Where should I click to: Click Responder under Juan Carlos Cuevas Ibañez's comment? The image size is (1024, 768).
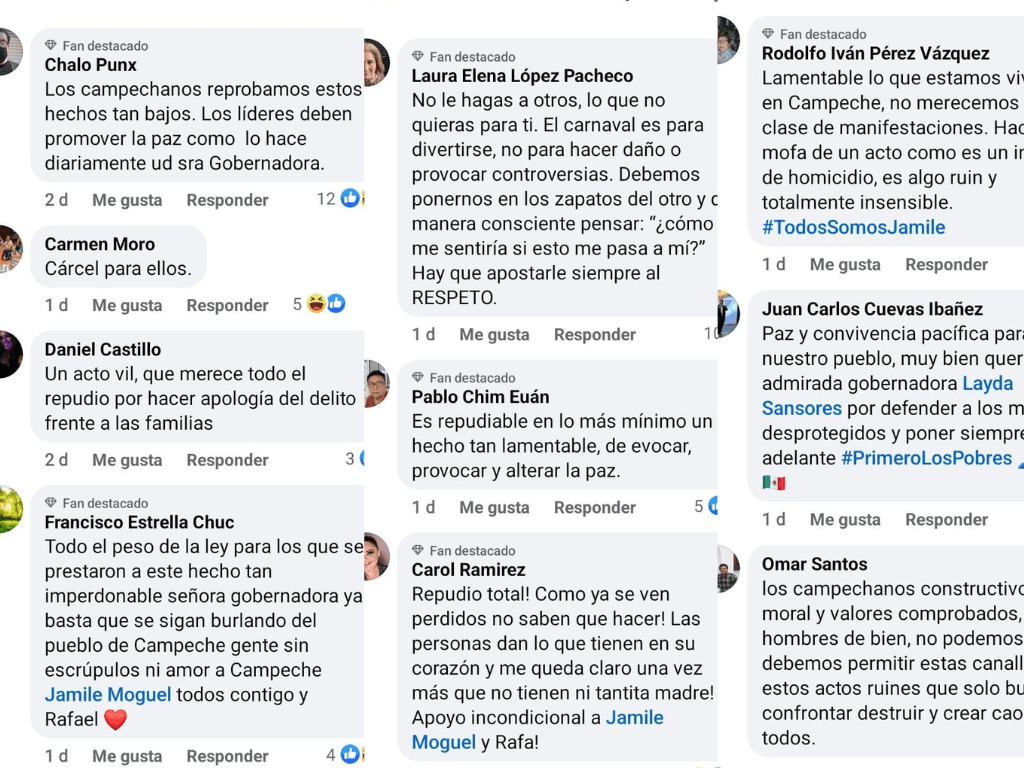click(946, 519)
